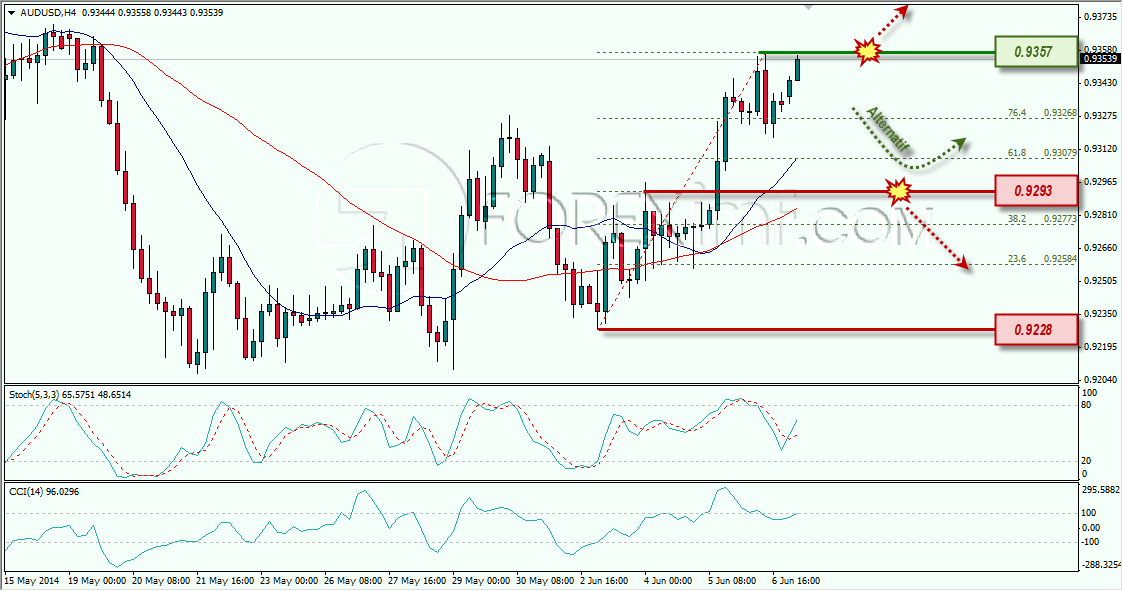Select the current price tag 0.93539
1123x591 pixels.
pyautogui.click(x=1101, y=59)
